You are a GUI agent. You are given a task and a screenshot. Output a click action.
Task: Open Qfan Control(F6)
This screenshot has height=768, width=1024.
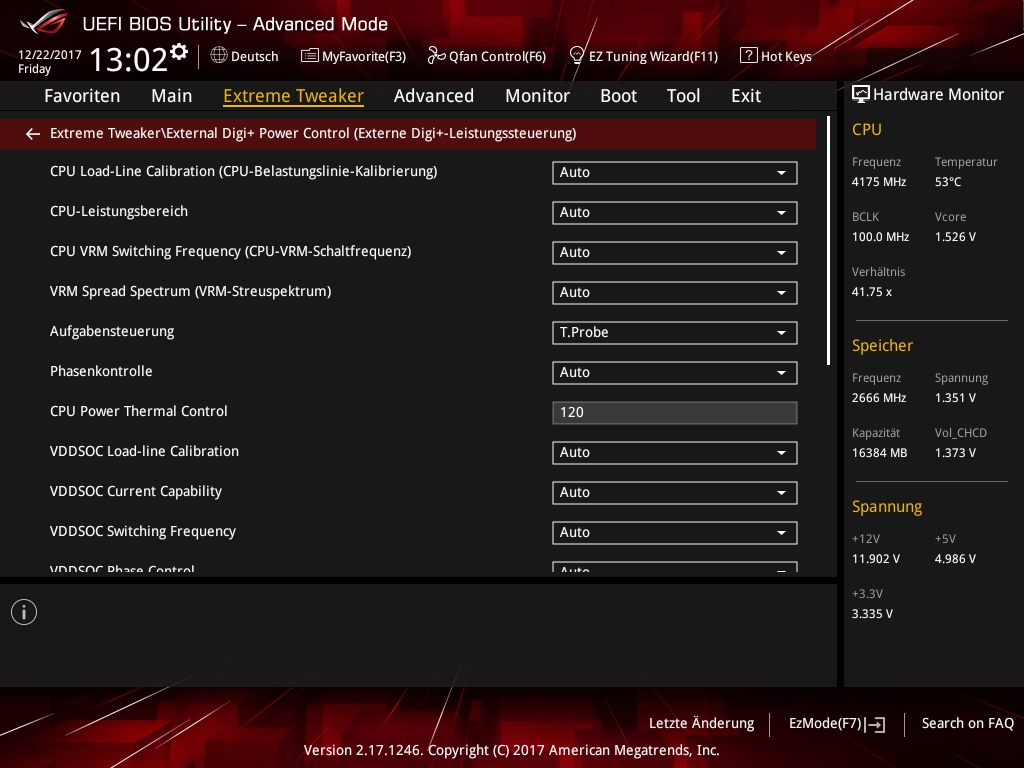click(x=487, y=56)
